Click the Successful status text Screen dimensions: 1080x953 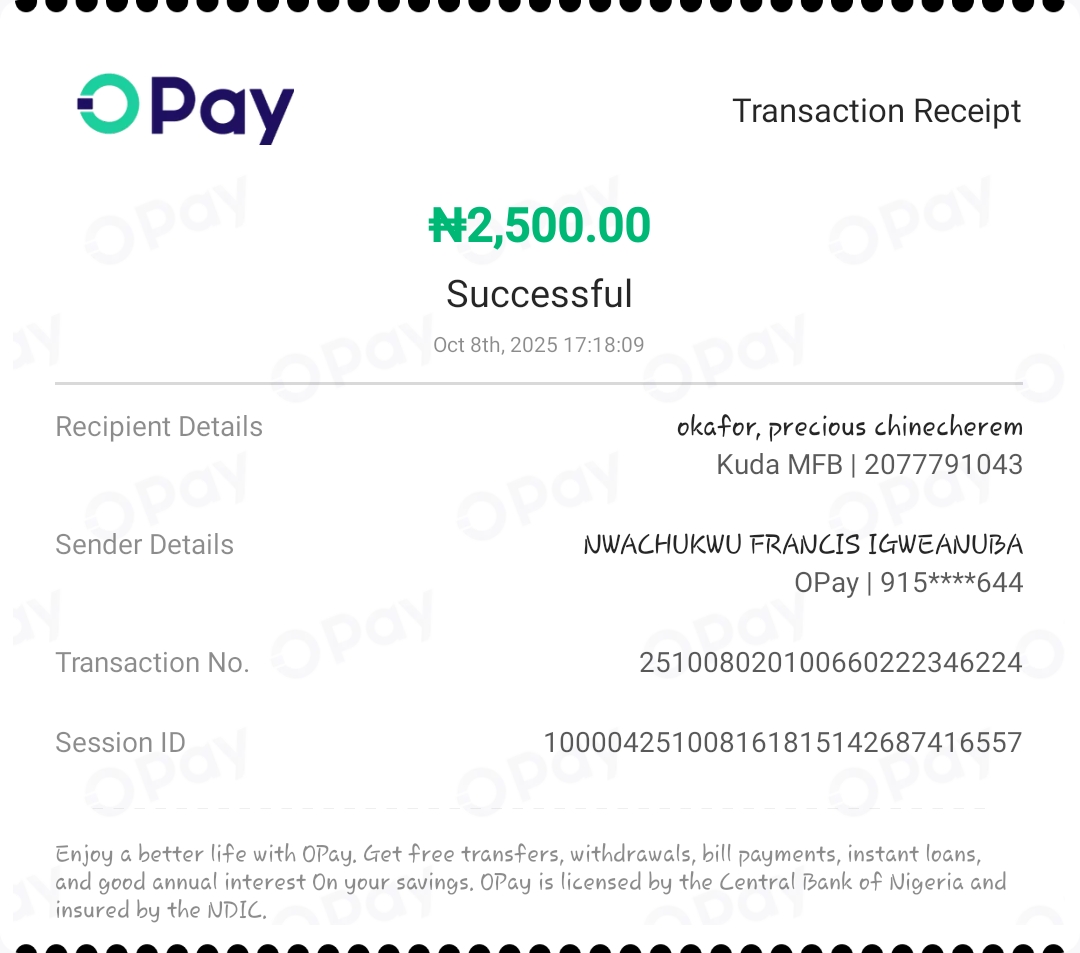click(x=539, y=294)
